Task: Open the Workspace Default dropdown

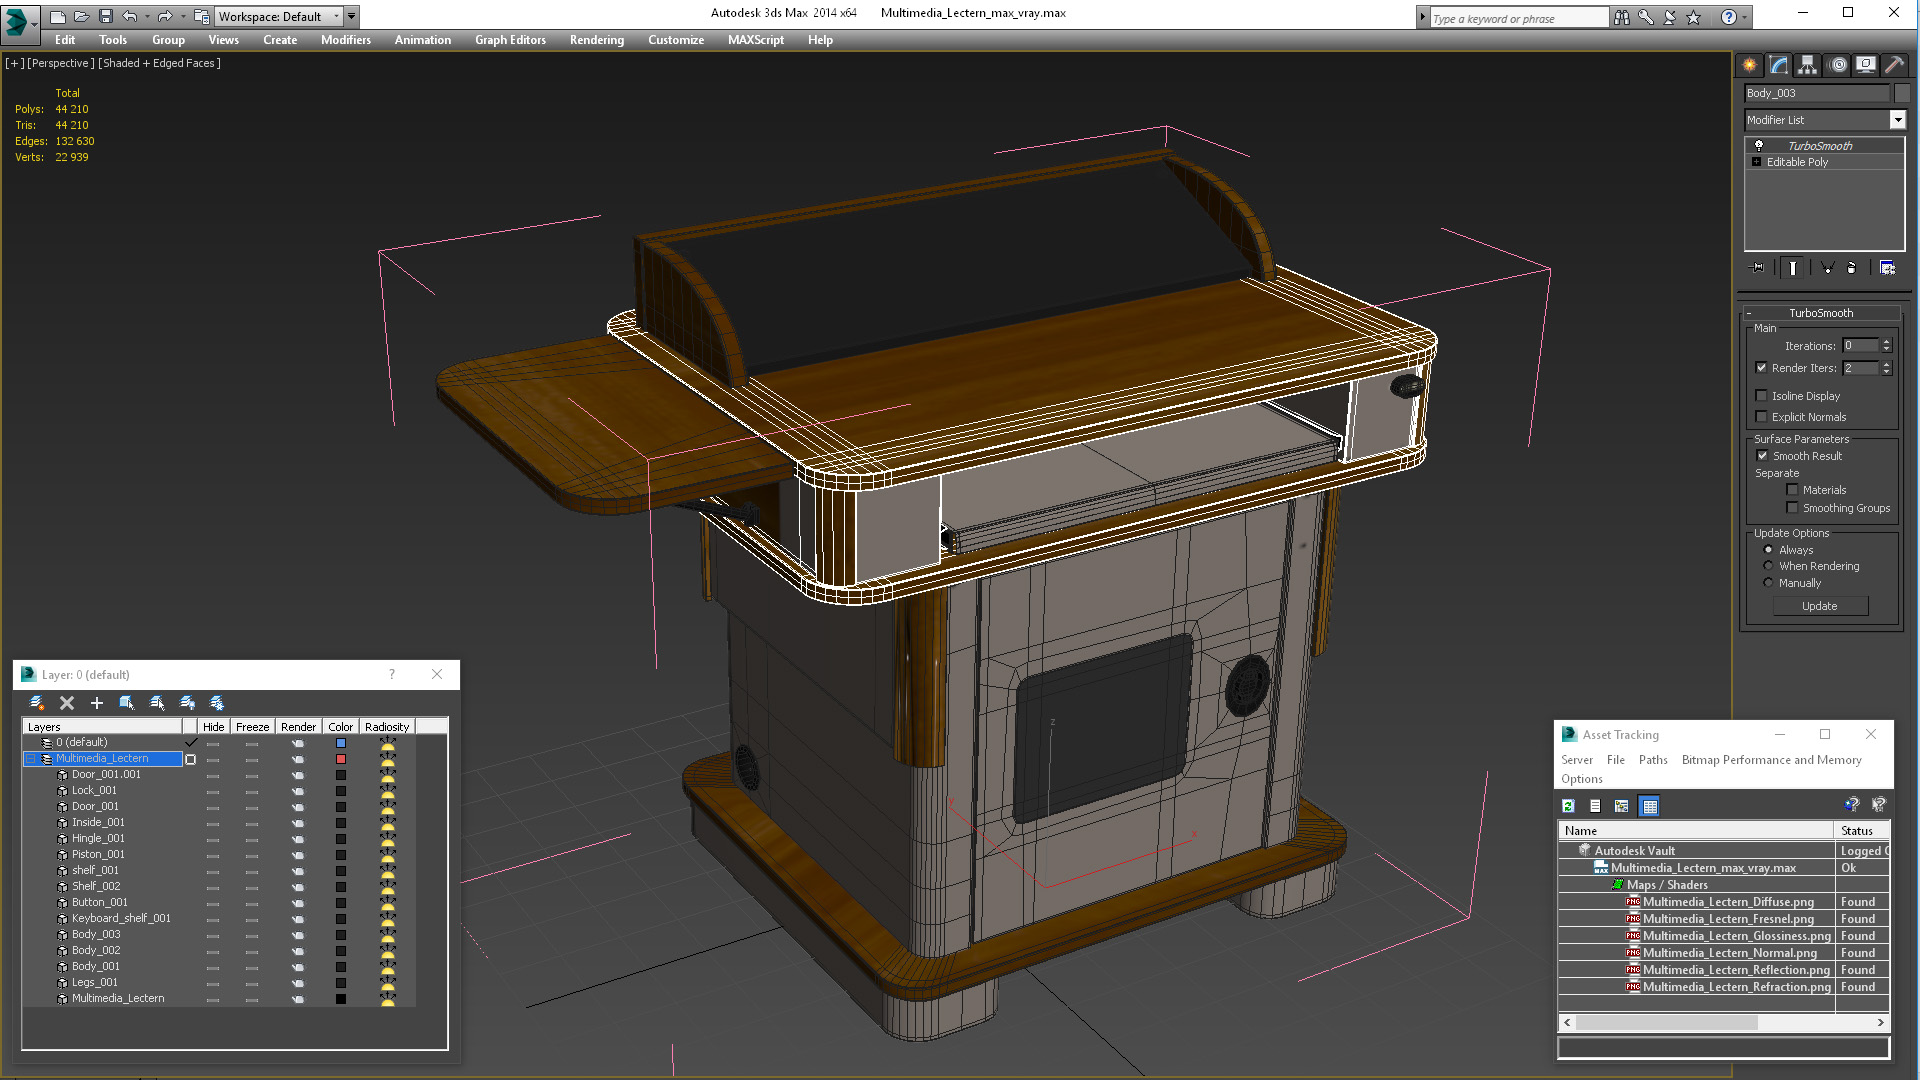Action: click(278, 16)
